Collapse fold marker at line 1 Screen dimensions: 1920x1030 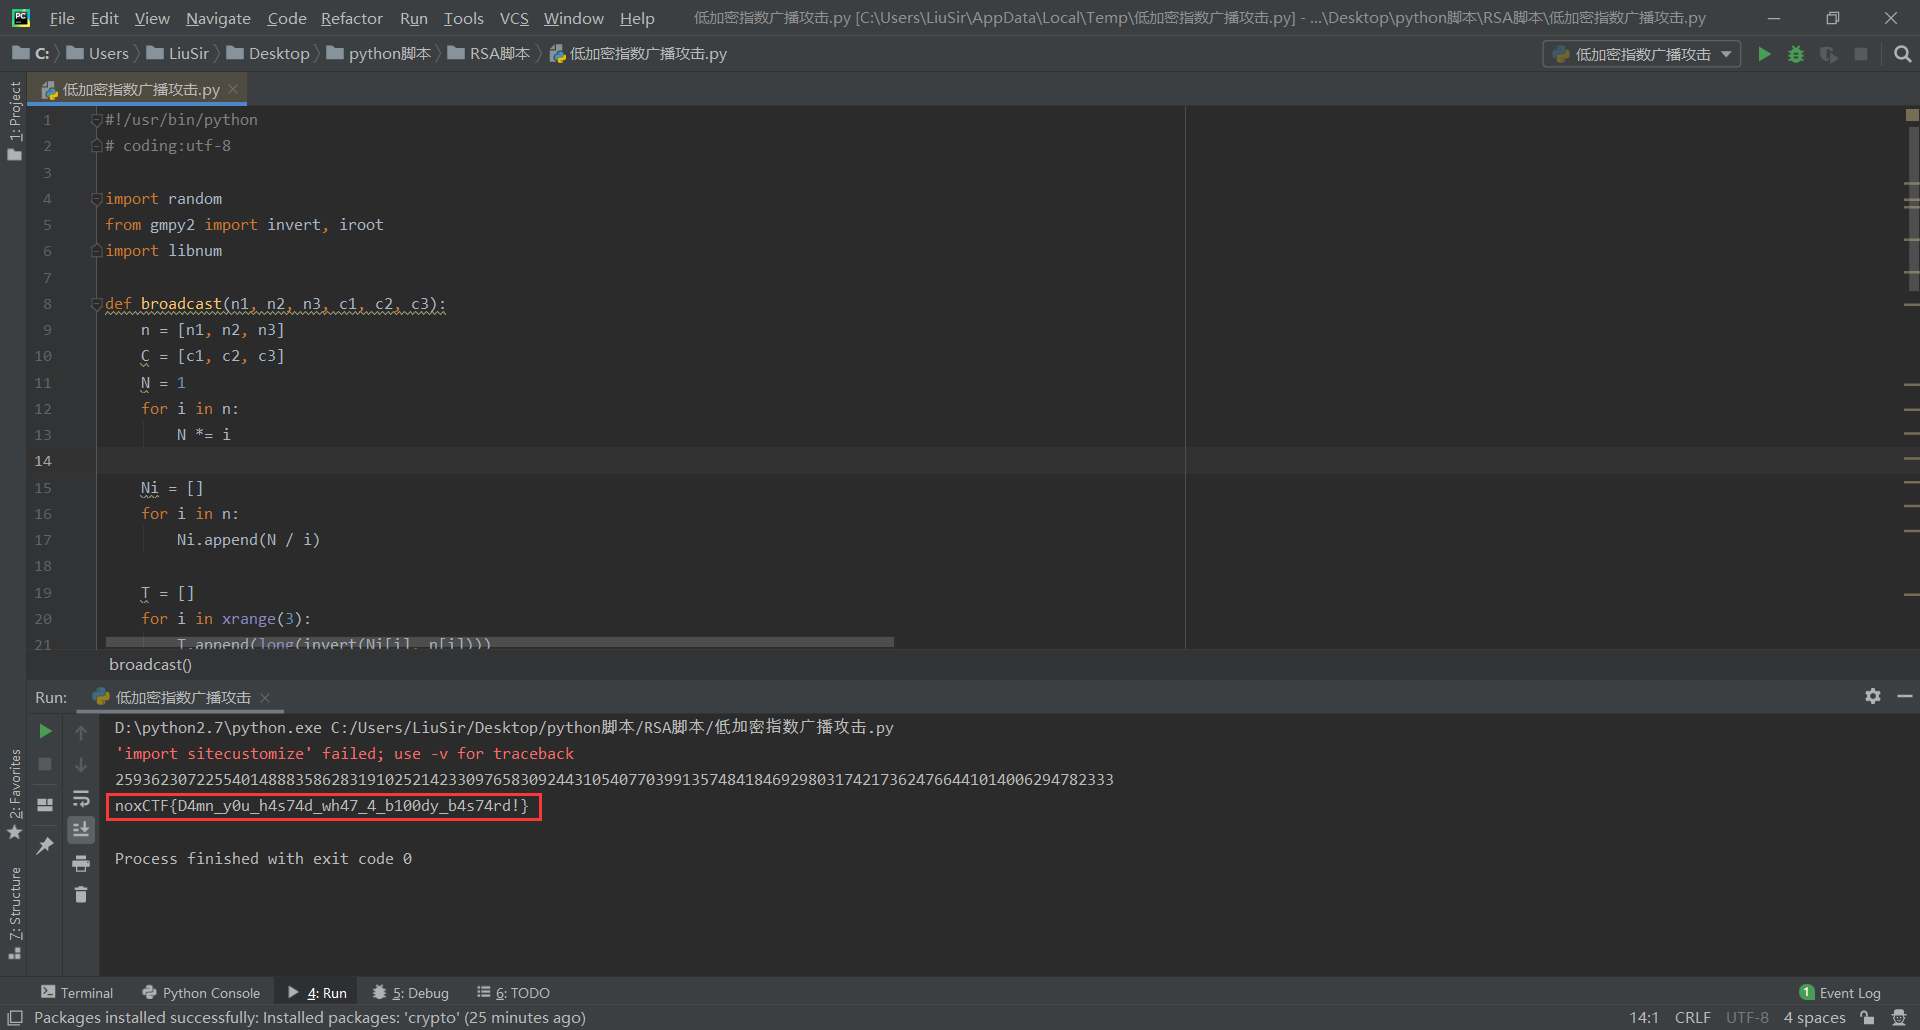pos(96,120)
